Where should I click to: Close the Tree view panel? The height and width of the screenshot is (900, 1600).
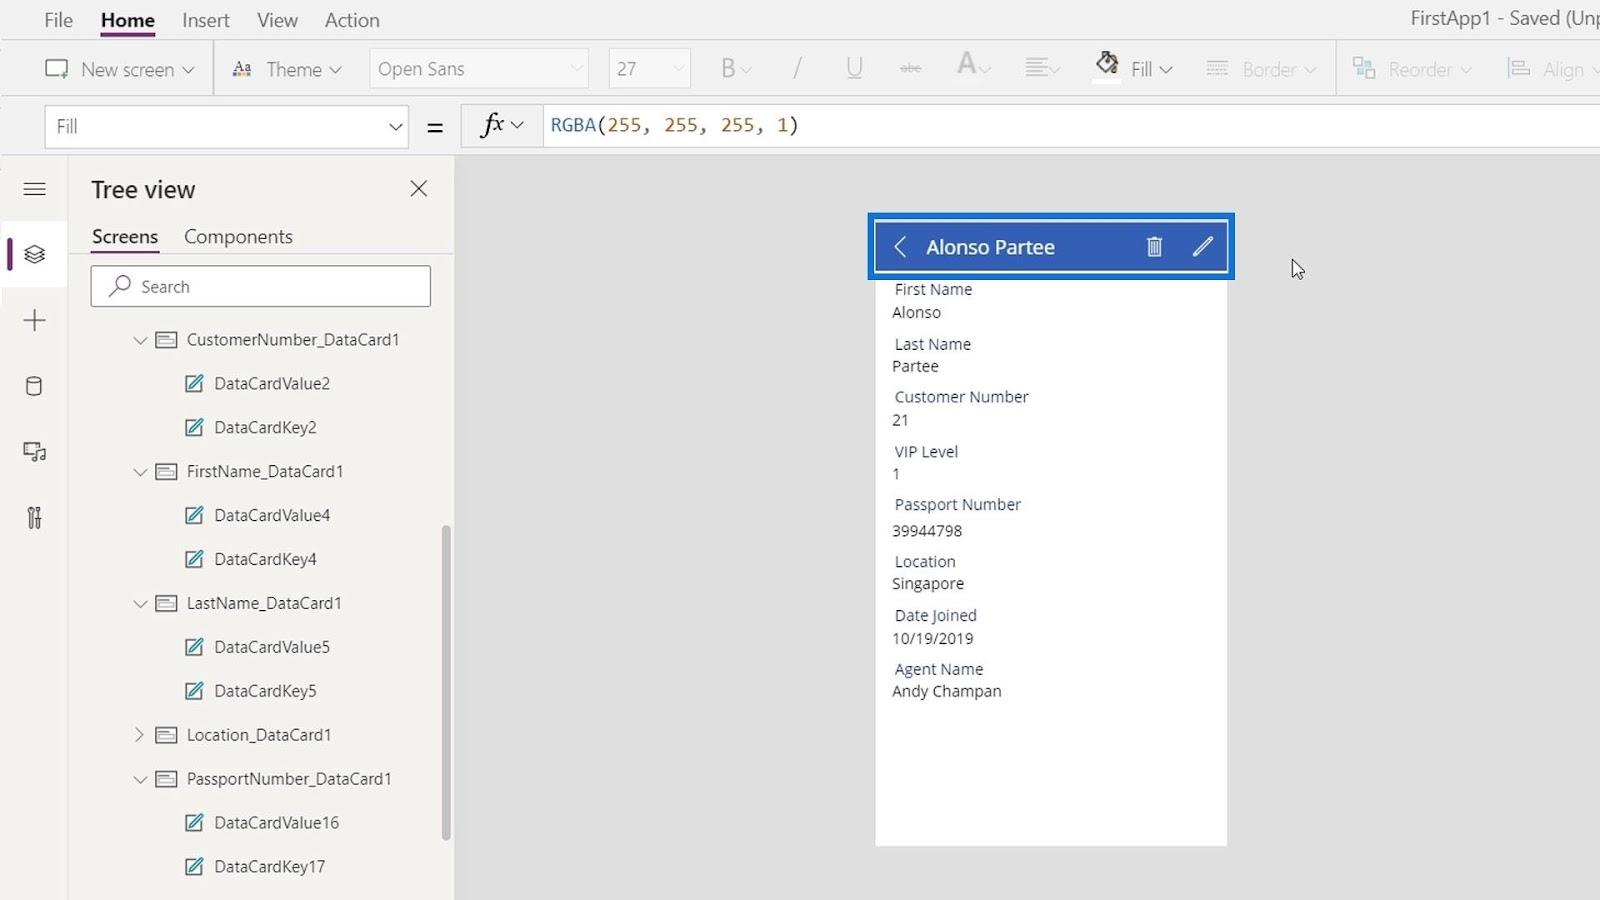tap(419, 189)
